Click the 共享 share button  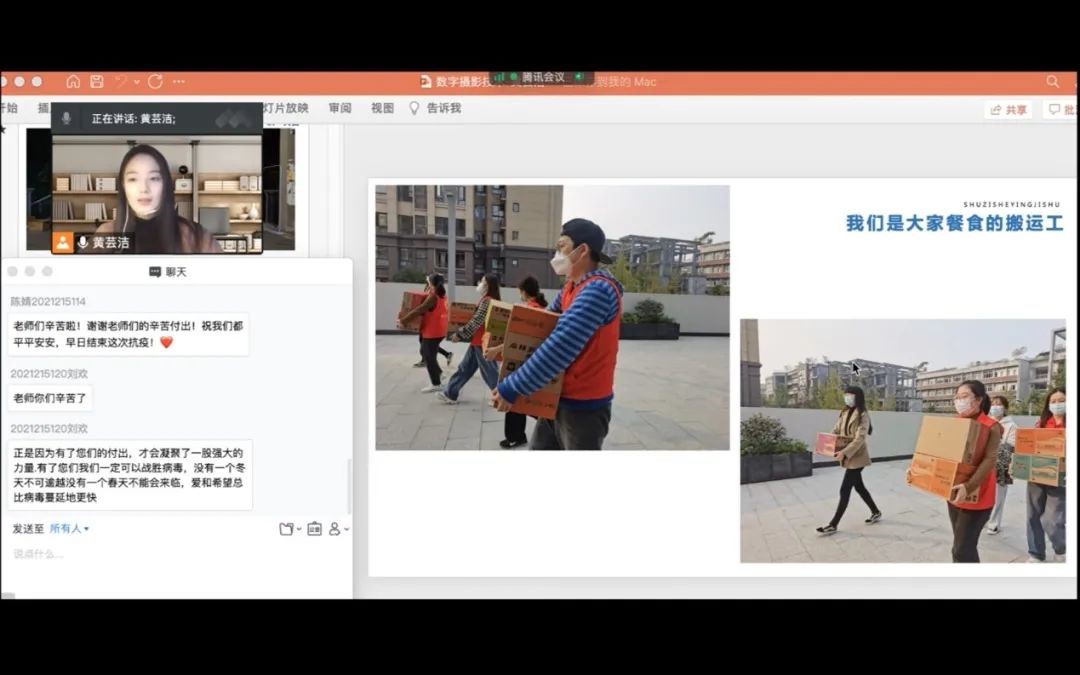coord(1008,110)
